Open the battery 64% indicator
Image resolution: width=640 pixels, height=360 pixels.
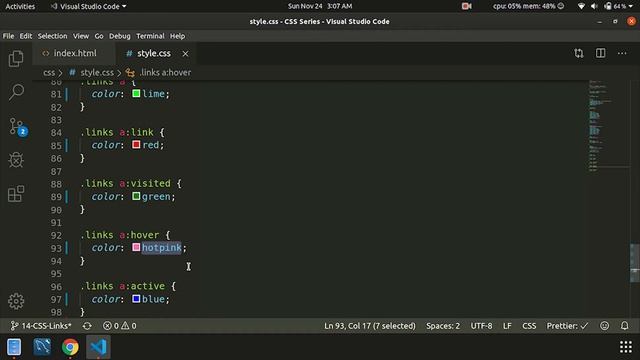click(615, 6)
